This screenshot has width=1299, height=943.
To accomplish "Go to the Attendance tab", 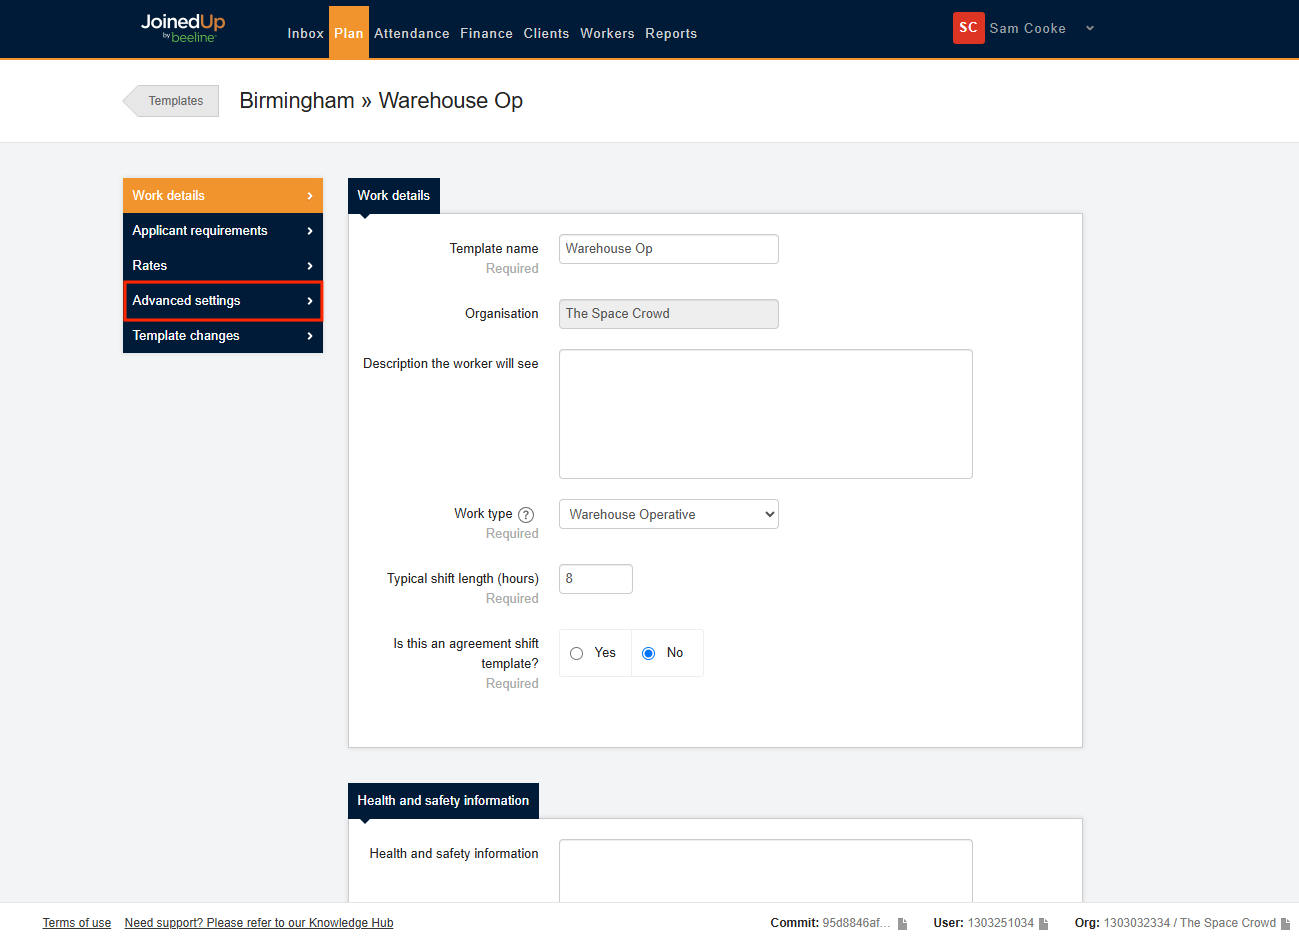I will [x=412, y=34].
